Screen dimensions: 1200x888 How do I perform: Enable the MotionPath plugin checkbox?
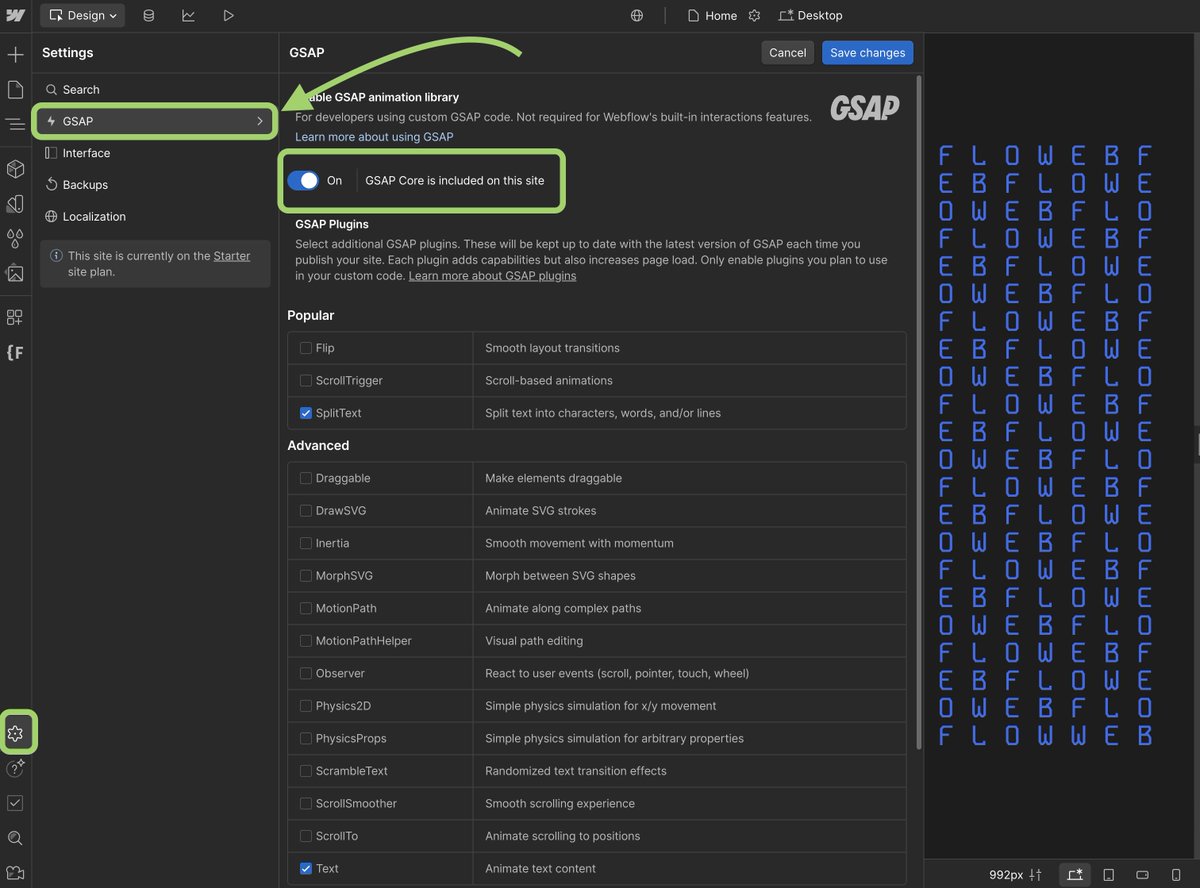click(306, 608)
